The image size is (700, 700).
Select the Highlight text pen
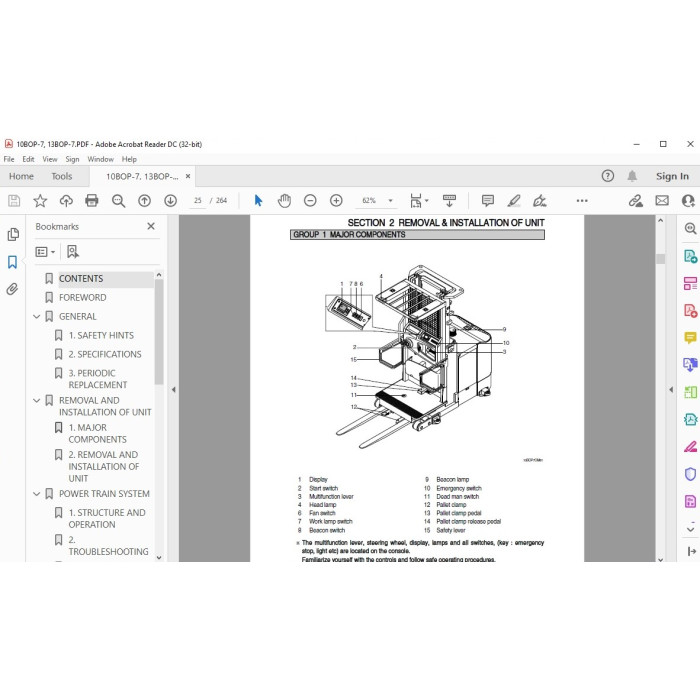[x=514, y=201]
